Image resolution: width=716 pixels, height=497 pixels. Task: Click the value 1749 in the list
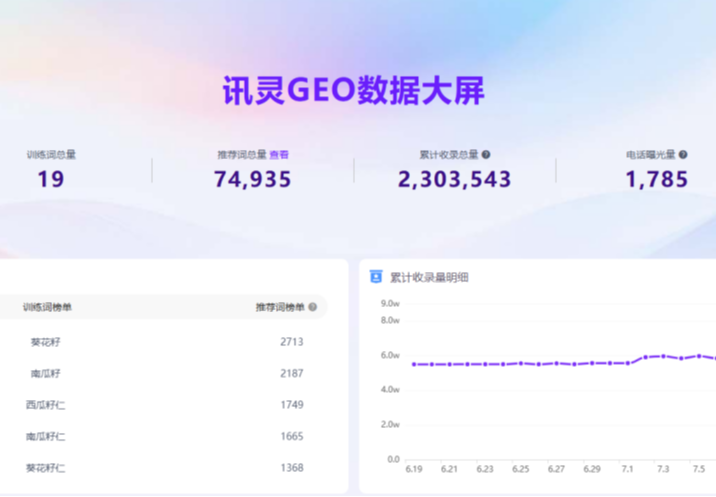click(x=292, y=405)
